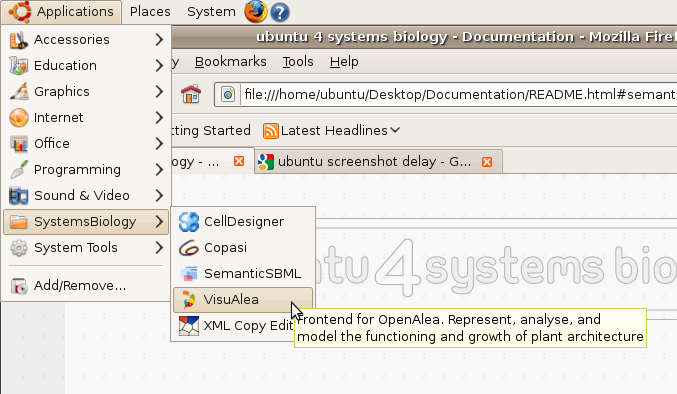Expand the Education submenu arrow
Image resolution: width=677 pixels, height=394 pixels.
coord(159,66)
